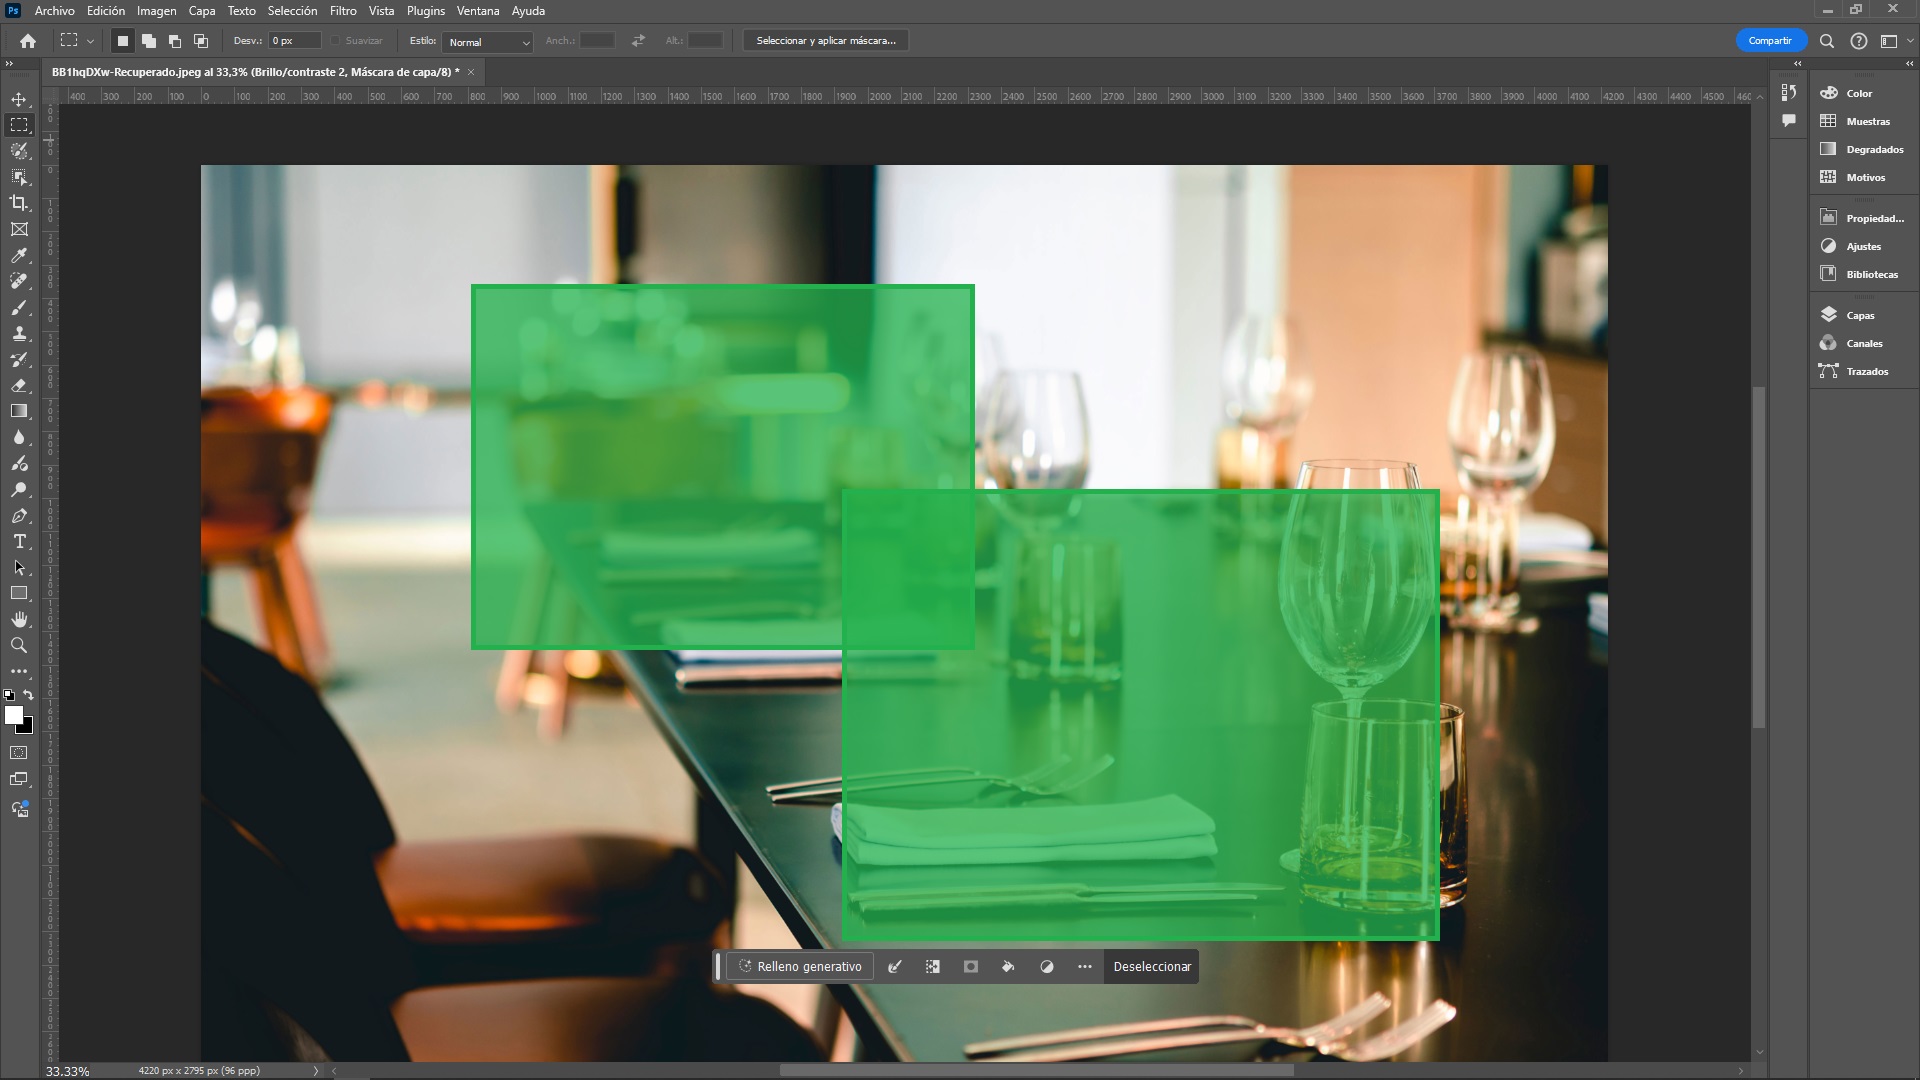Select the Type tool icon
The image size is (1920, 1080).
18,541
